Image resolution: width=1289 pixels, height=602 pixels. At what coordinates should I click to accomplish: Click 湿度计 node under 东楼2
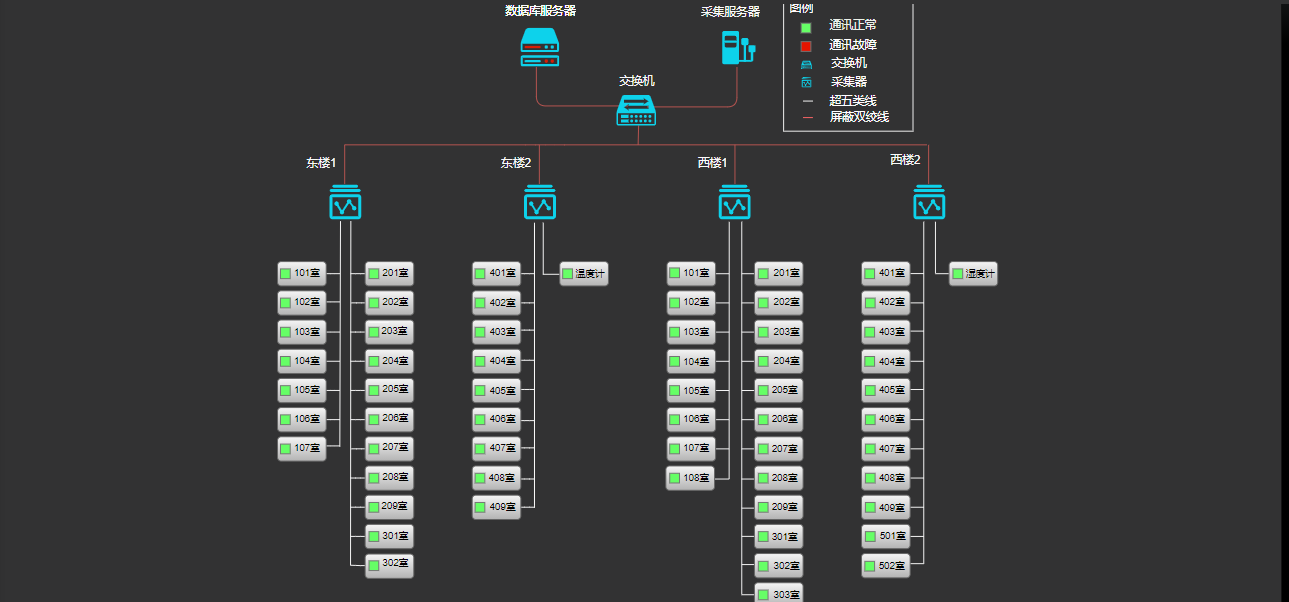click(584, 274)
